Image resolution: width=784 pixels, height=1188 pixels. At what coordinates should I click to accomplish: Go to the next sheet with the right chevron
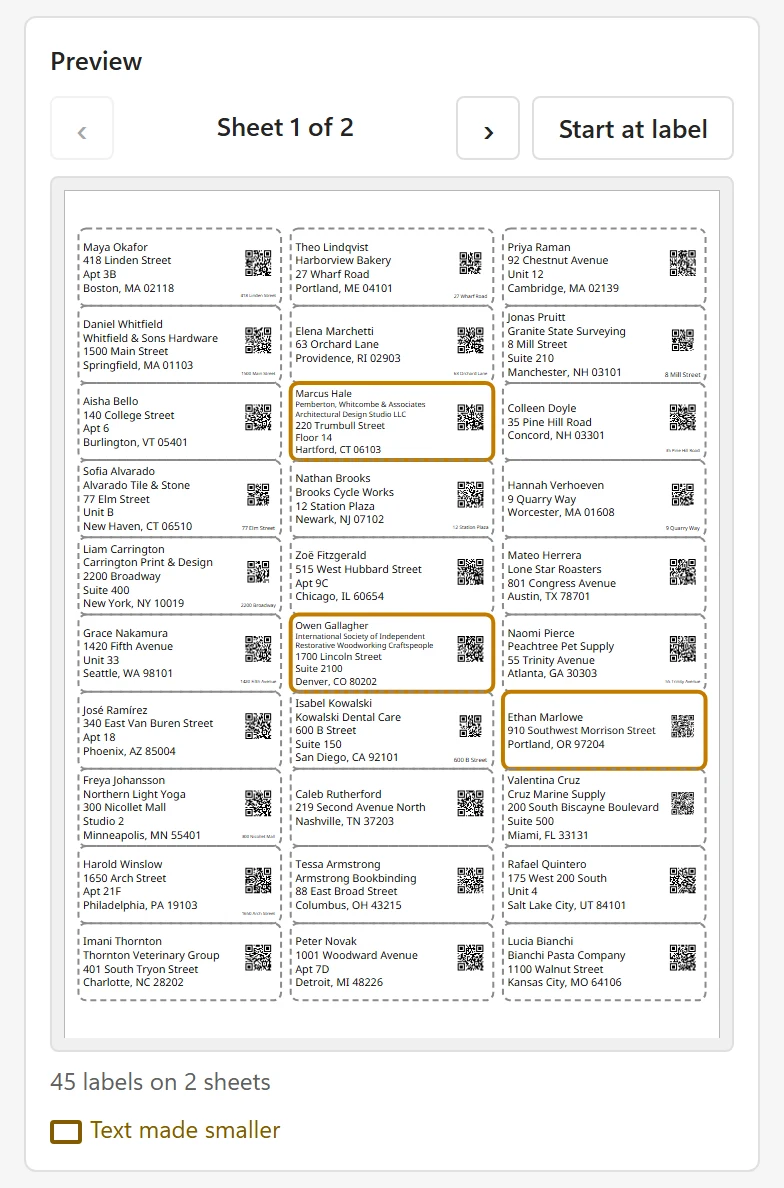488,128
